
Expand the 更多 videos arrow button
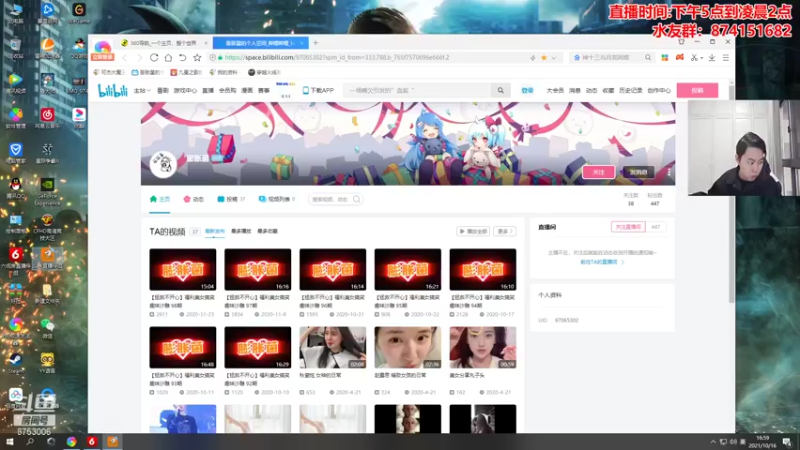coord(505,231)
